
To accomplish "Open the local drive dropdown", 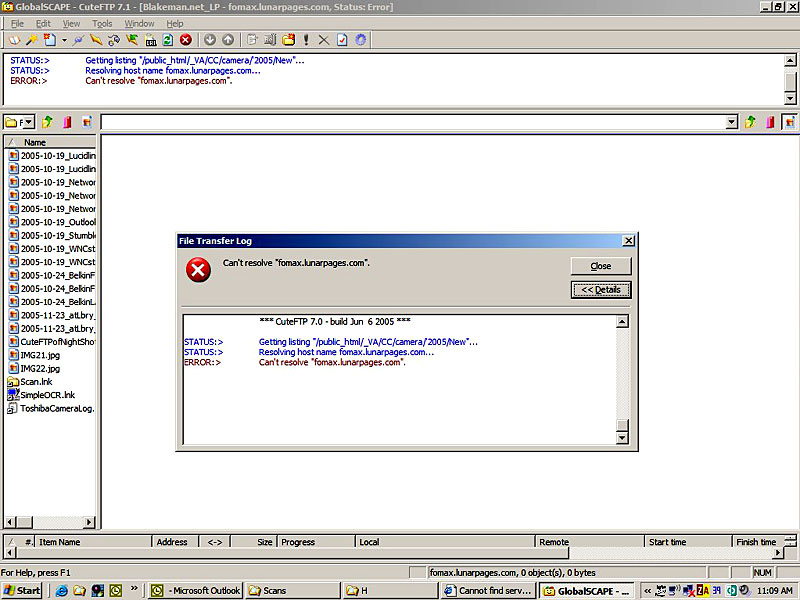I will [x=28, y=122].
